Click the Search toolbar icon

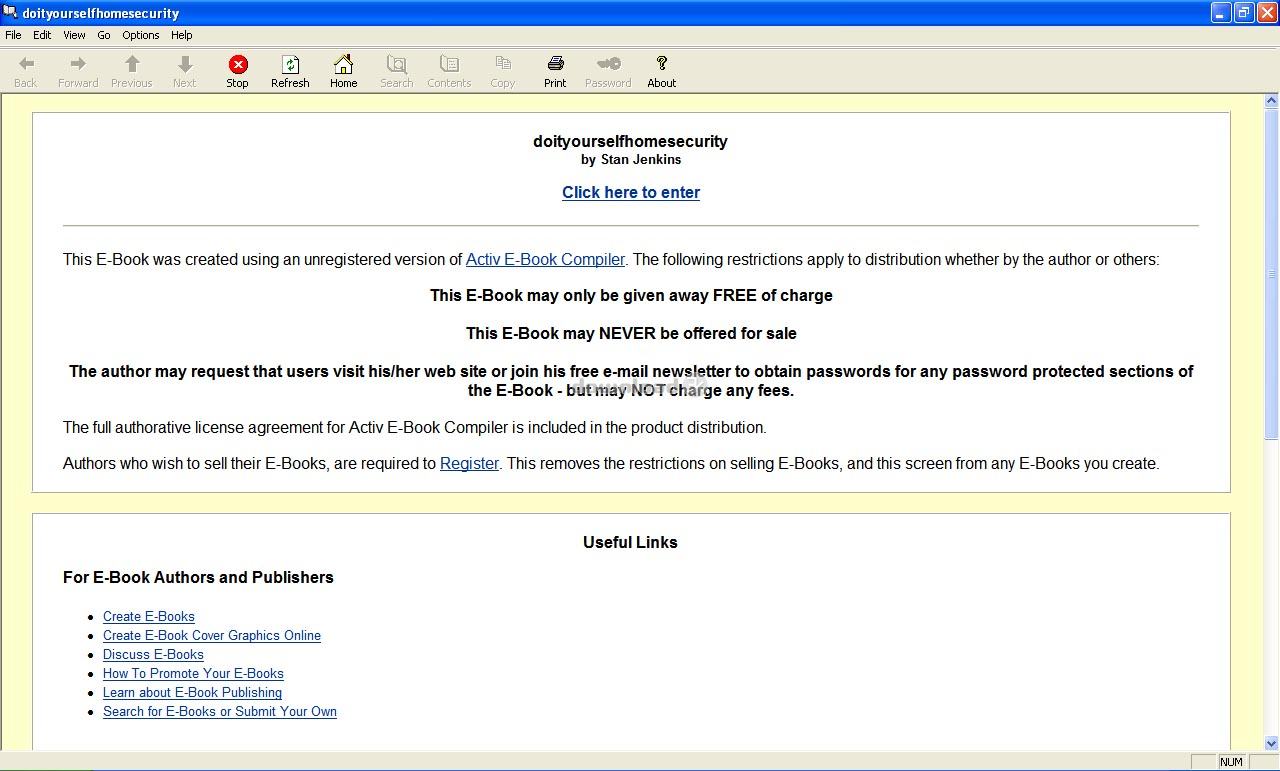396,65
